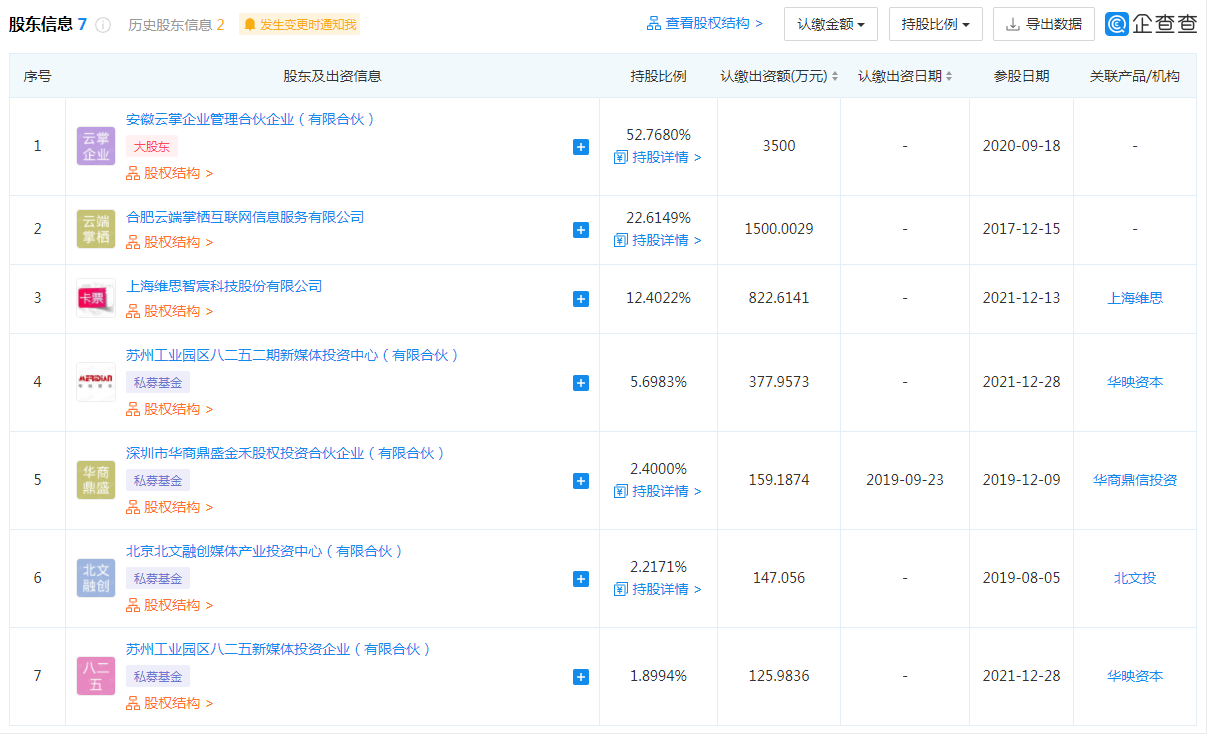1207x734 pixels.
Task: Open 华映资本 link in row 7
Action: pyautogui.click(x=1135, y=676)
